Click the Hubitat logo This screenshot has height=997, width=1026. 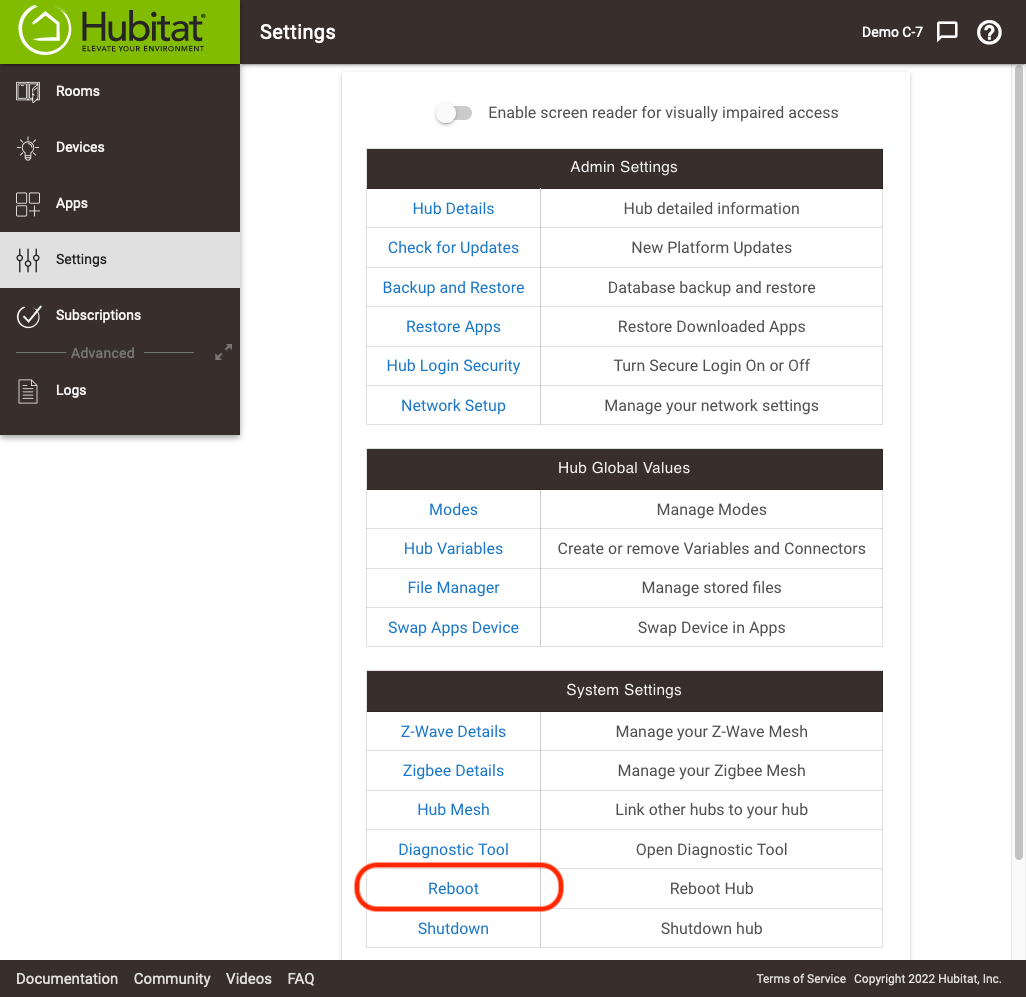coord(112,30)
